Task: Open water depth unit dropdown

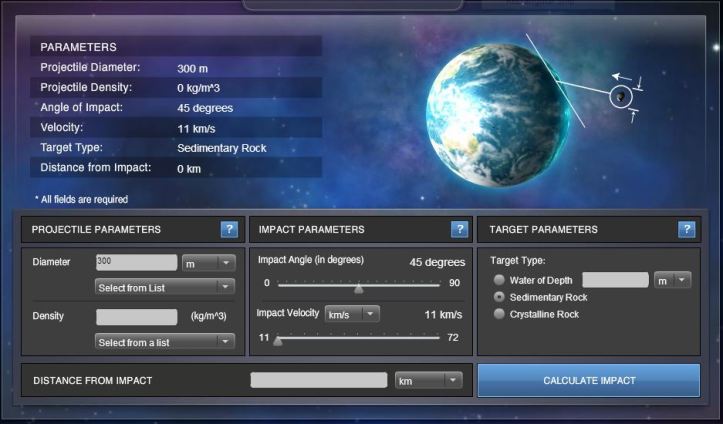Action: tap(672, 280)
